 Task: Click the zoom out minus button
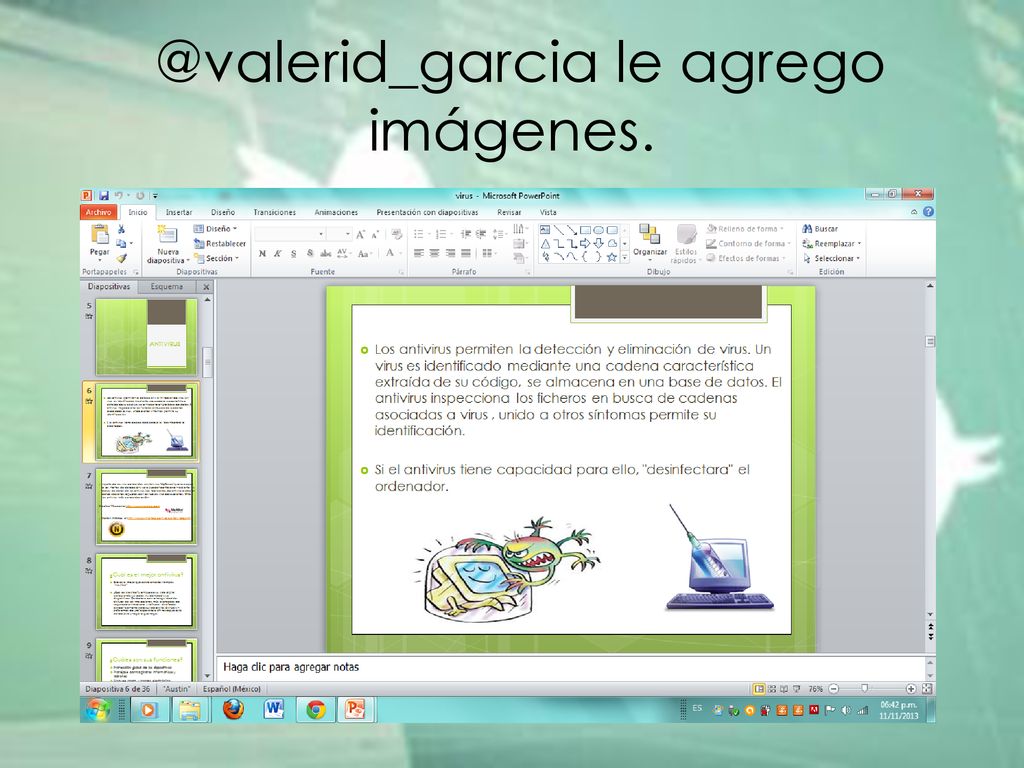tap(833, 689)
